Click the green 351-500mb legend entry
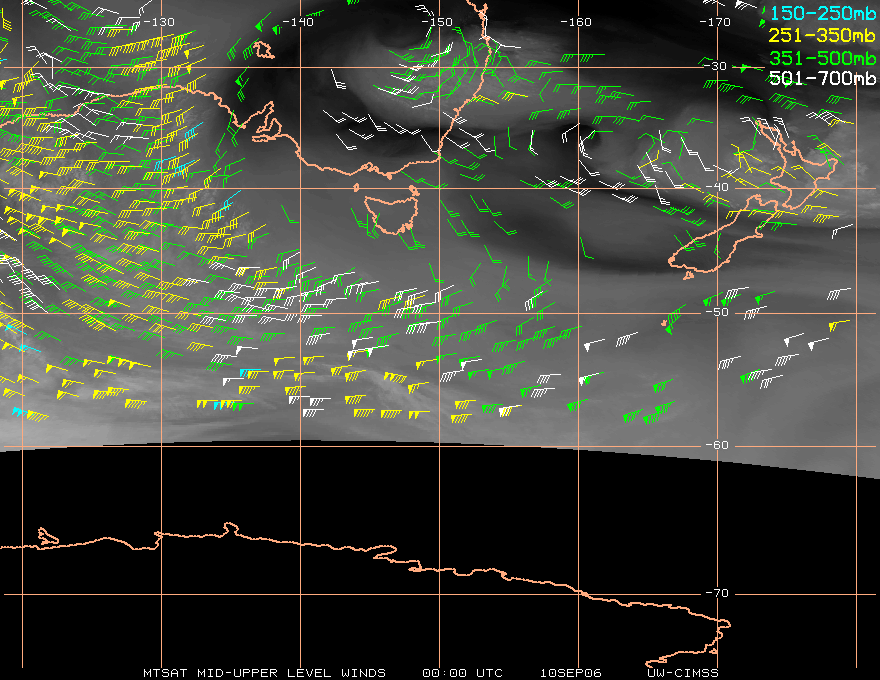This screenshot has width=880, height=680. pos(822,58)
